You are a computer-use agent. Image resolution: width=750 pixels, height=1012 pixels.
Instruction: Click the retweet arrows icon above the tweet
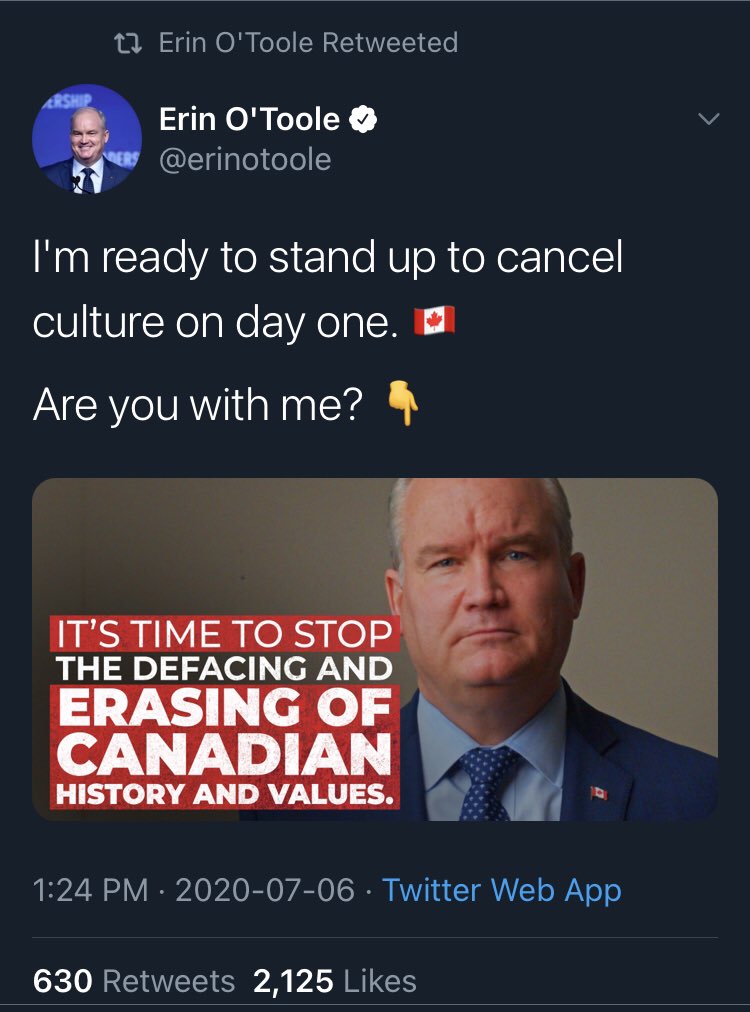point(128,43)
